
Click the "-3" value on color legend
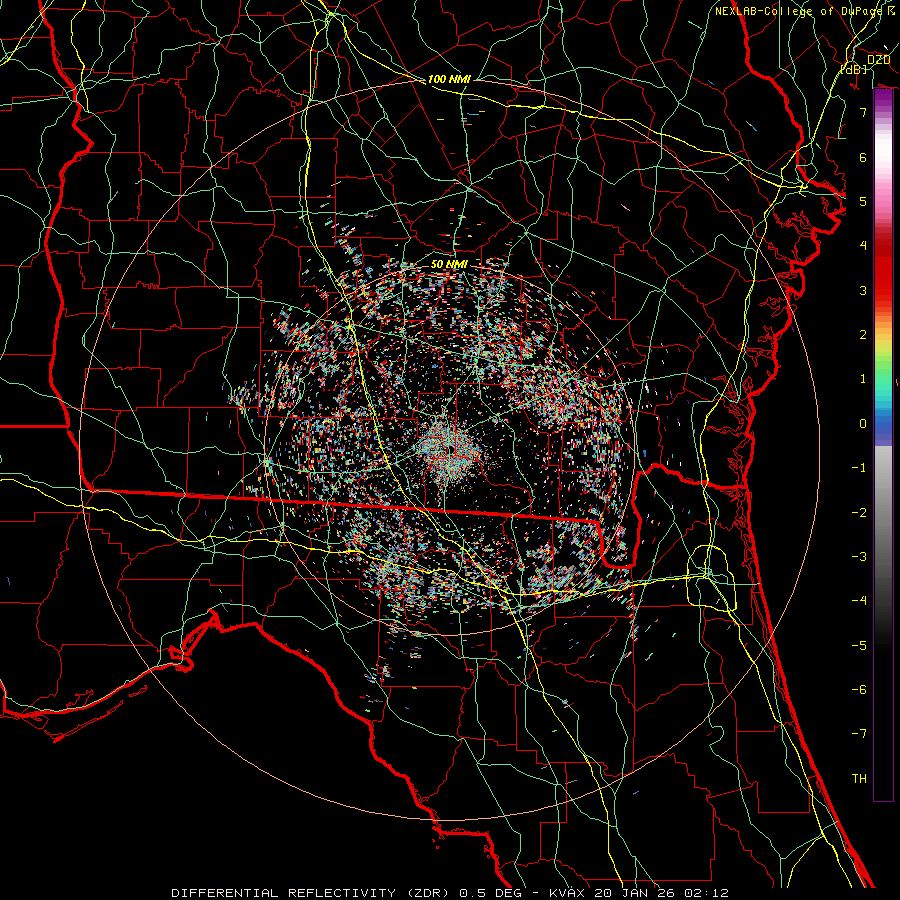coord(859,557)
